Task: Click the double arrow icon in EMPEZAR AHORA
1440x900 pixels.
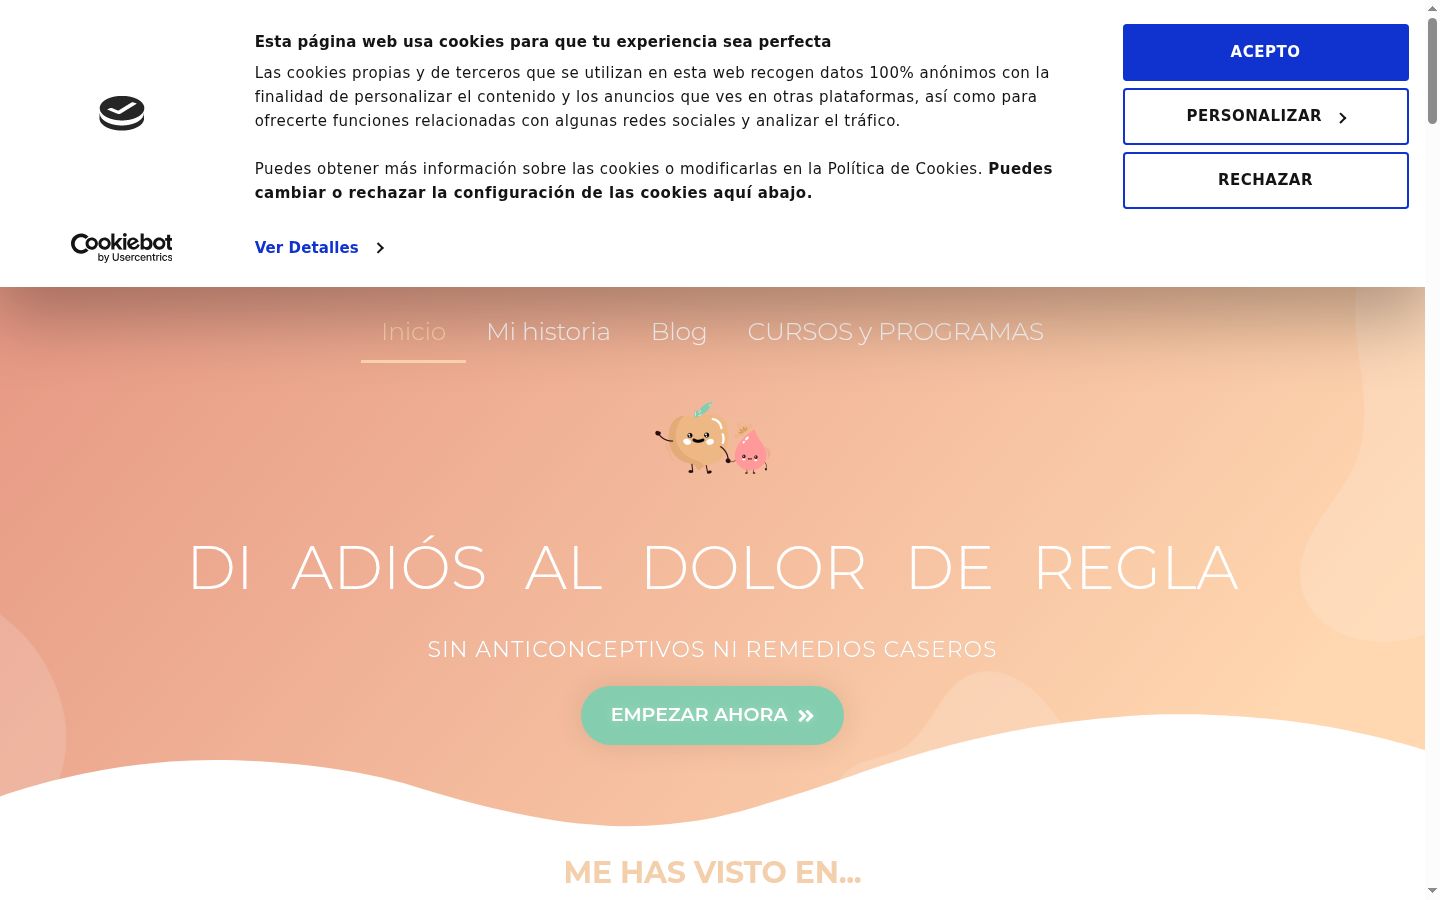Action: point(806,716)
